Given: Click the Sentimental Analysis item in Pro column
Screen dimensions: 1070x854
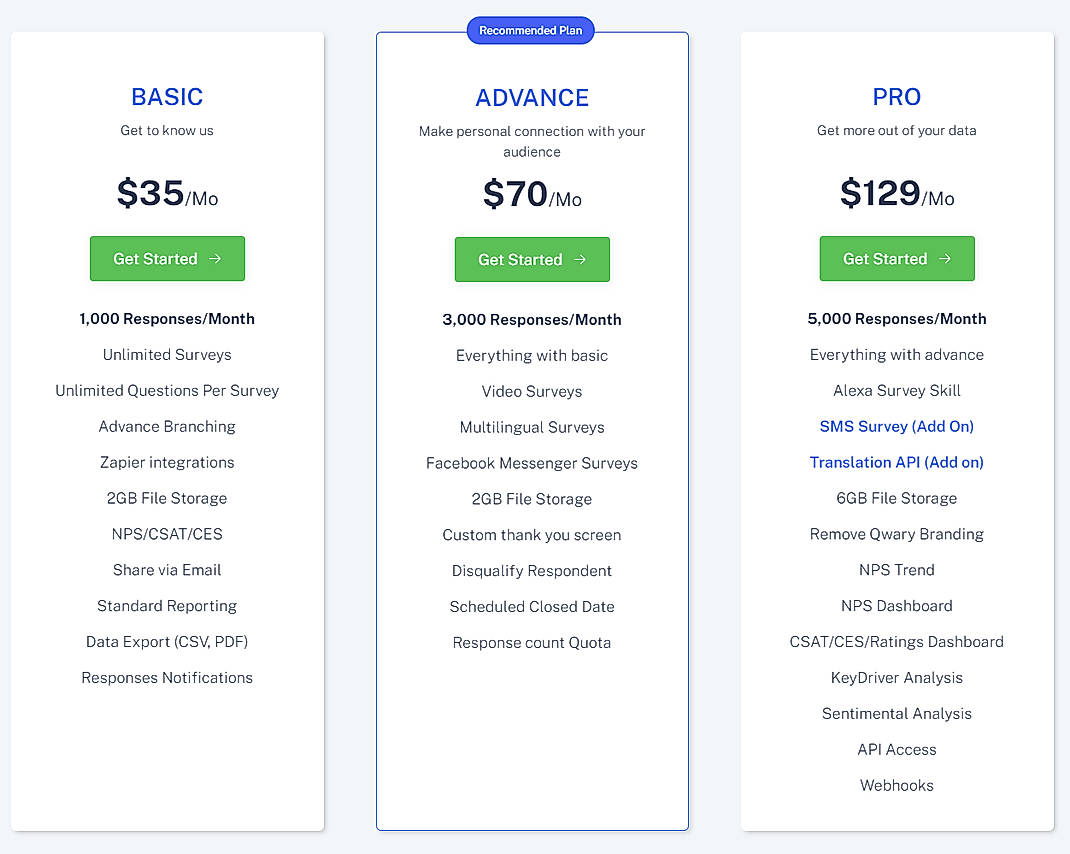Looking at the screenshot, I should pyautogui.click(x=896, y=713).
